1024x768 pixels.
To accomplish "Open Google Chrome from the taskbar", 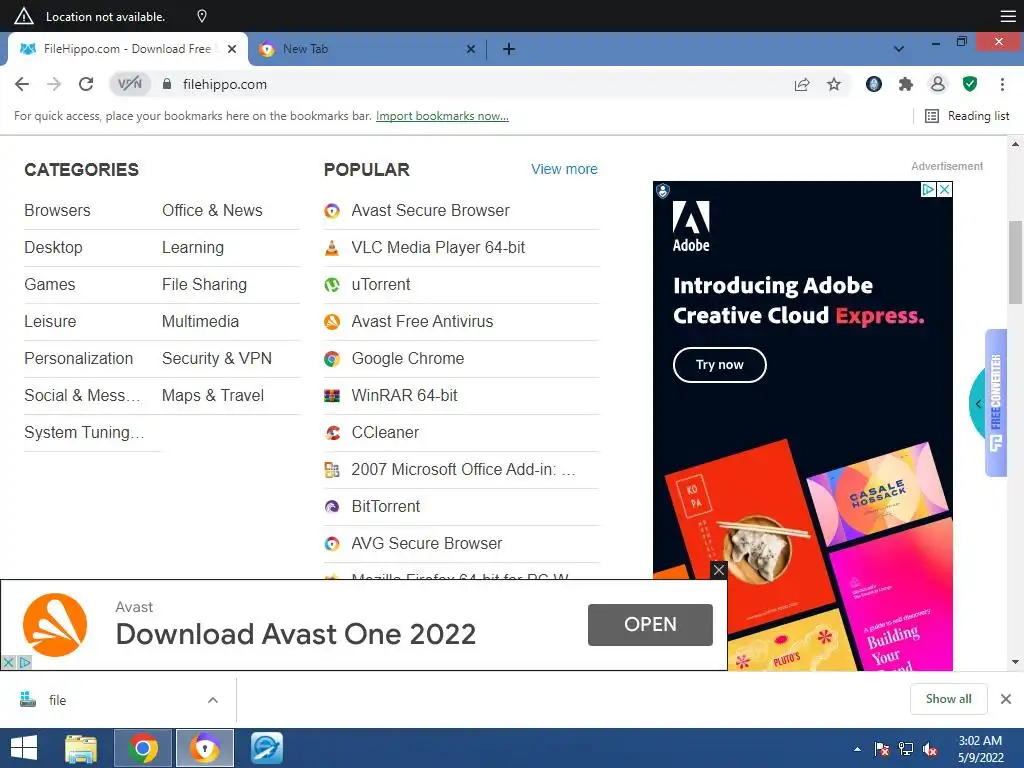I will [x=142, y=748].
